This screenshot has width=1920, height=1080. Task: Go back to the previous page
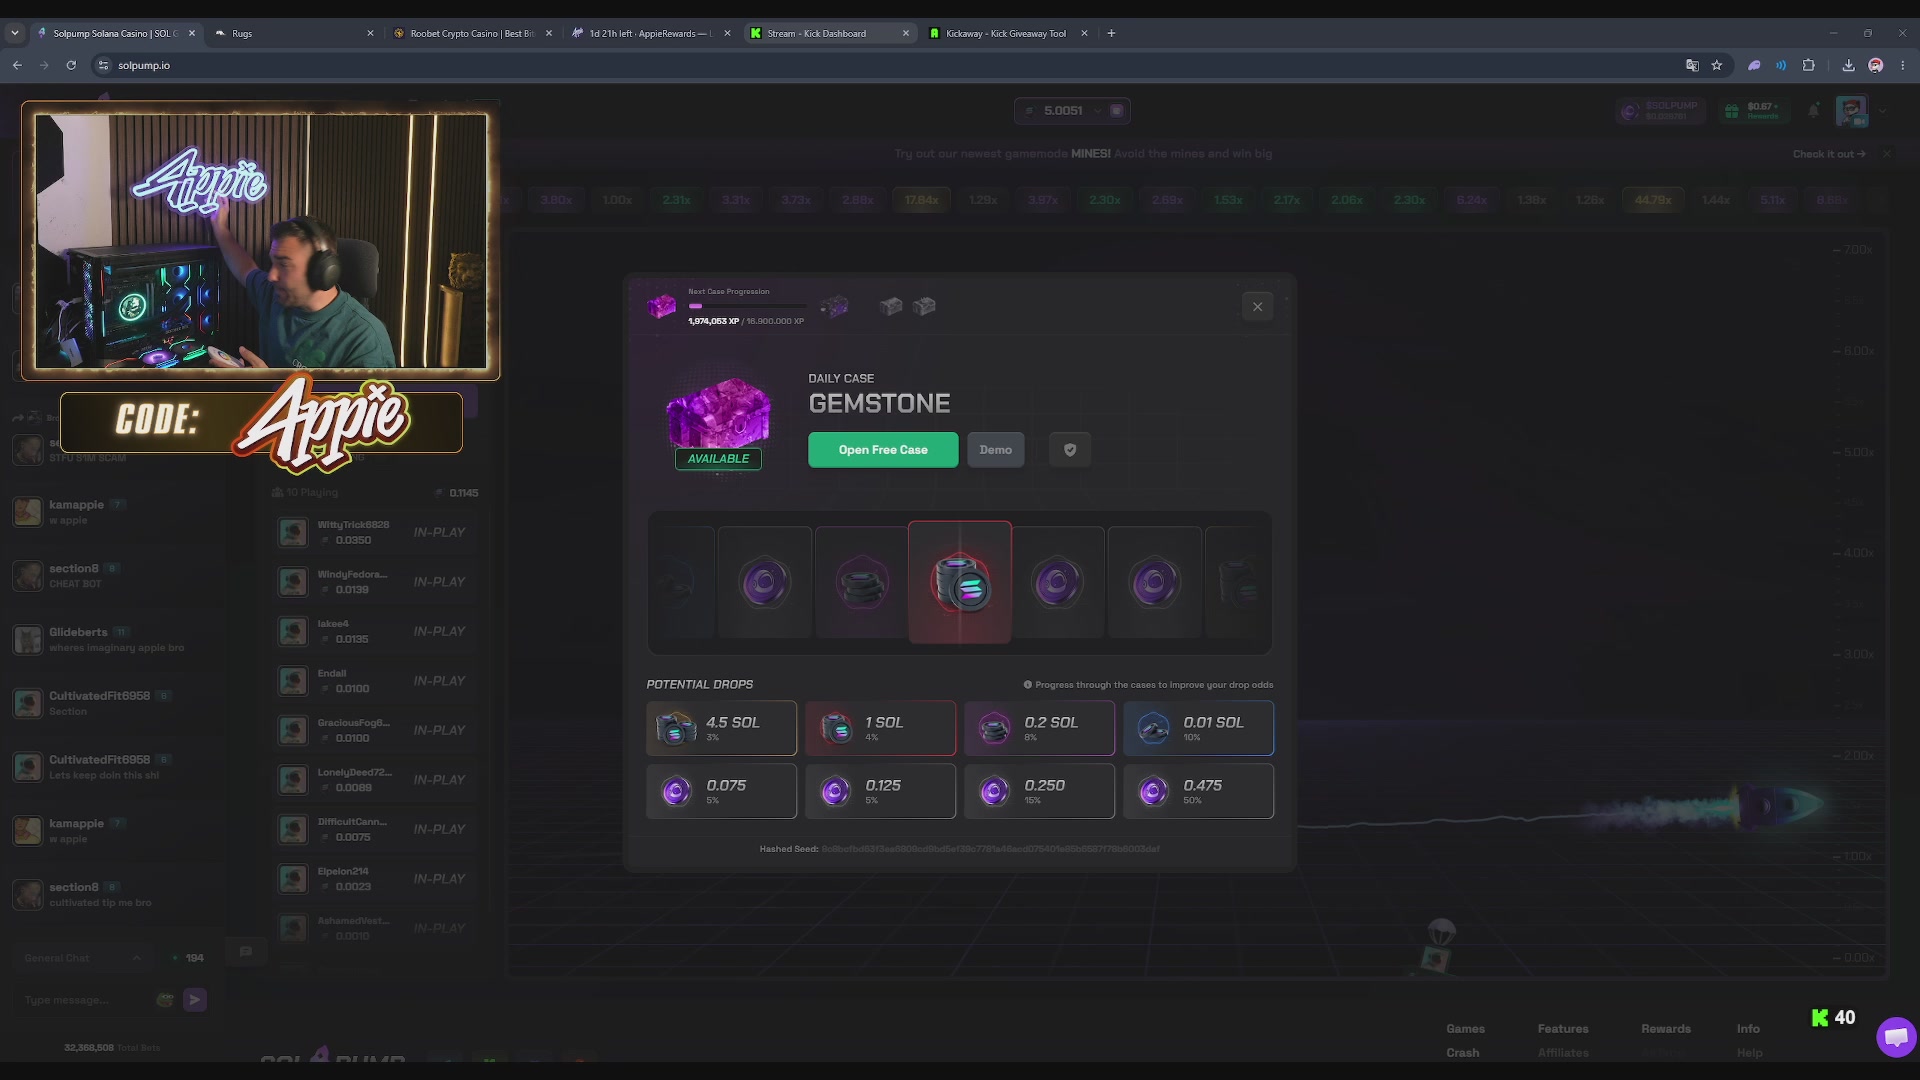point(17,65)
